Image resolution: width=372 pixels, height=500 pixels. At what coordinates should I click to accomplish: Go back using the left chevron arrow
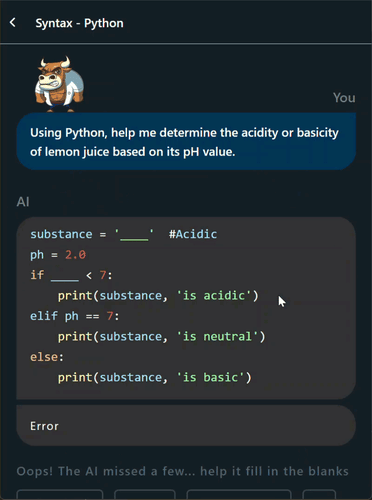13,23
